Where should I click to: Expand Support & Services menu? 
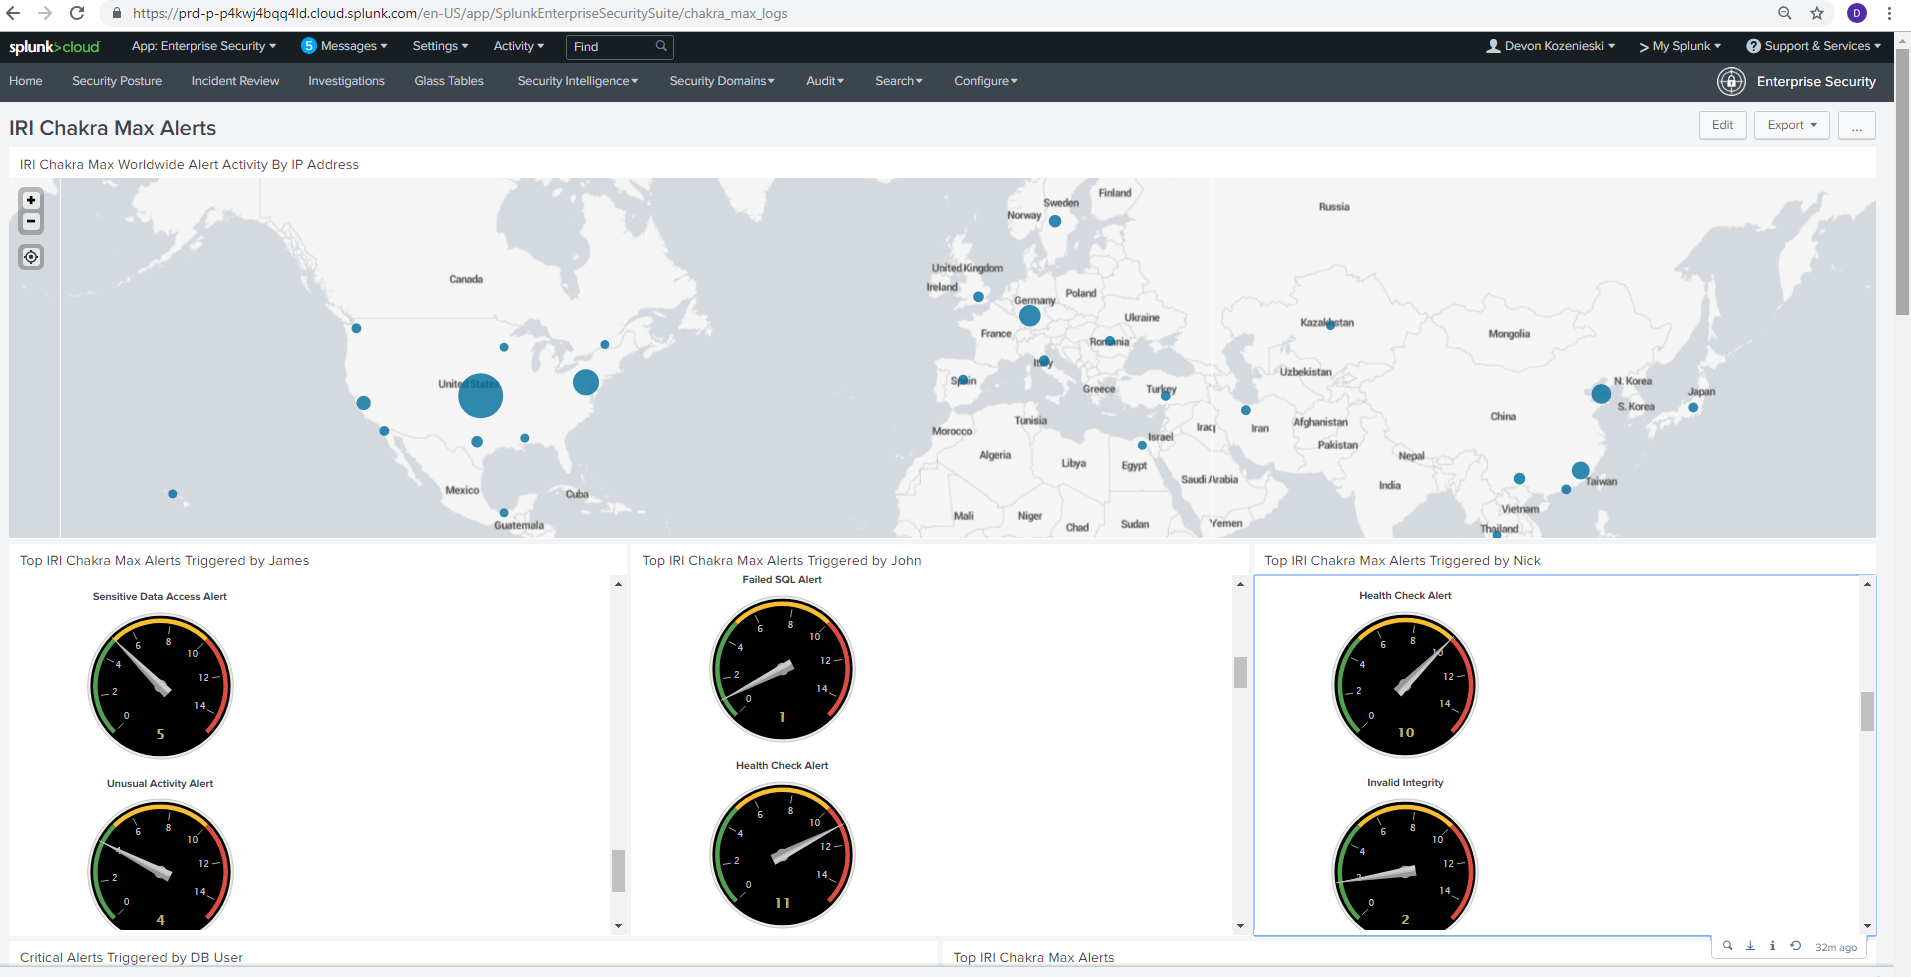pyautogui.click(x=1813, y=46)
